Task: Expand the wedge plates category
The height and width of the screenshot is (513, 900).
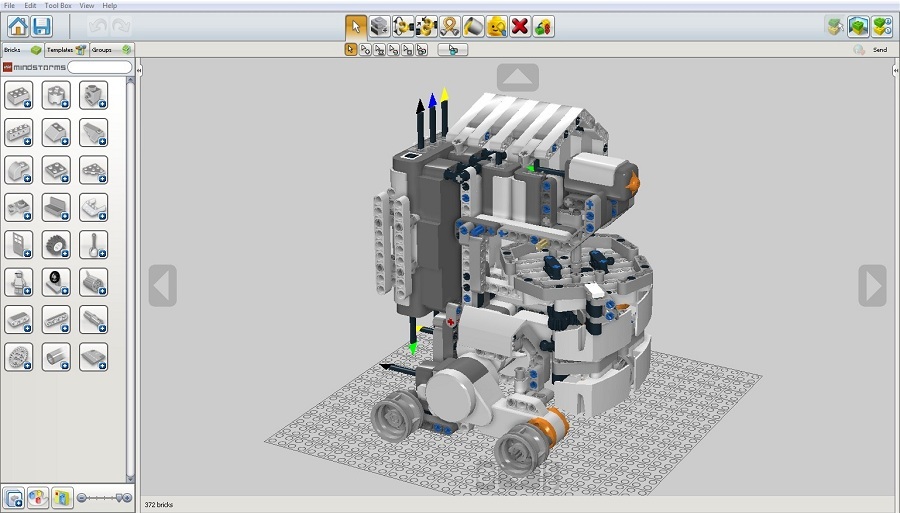Action: [x=94, y=170]
